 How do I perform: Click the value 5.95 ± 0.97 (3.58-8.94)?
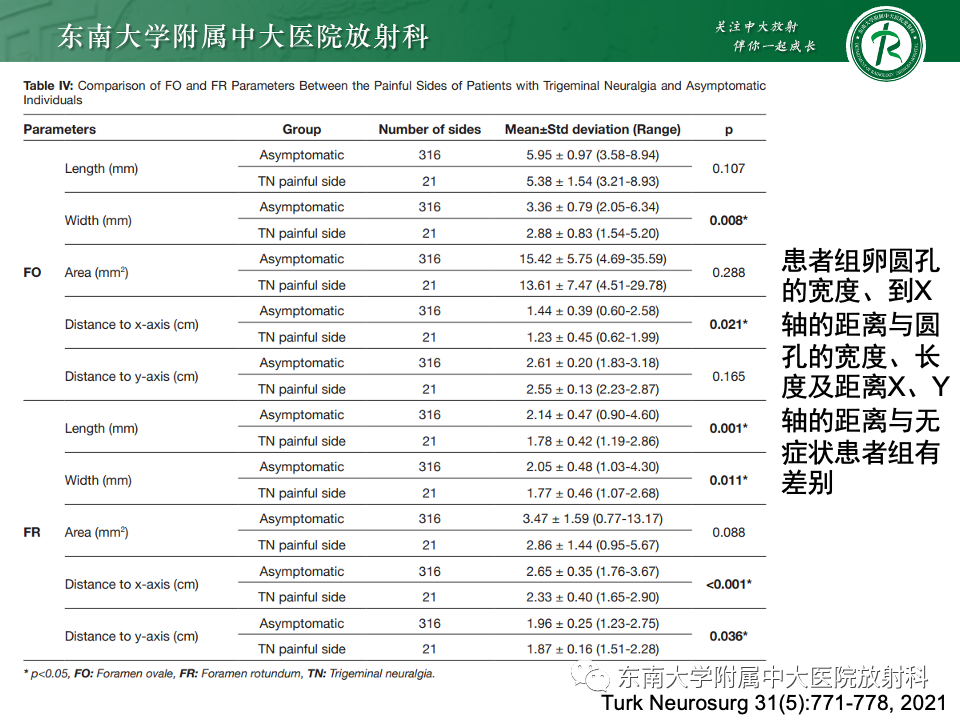[593, 155]
